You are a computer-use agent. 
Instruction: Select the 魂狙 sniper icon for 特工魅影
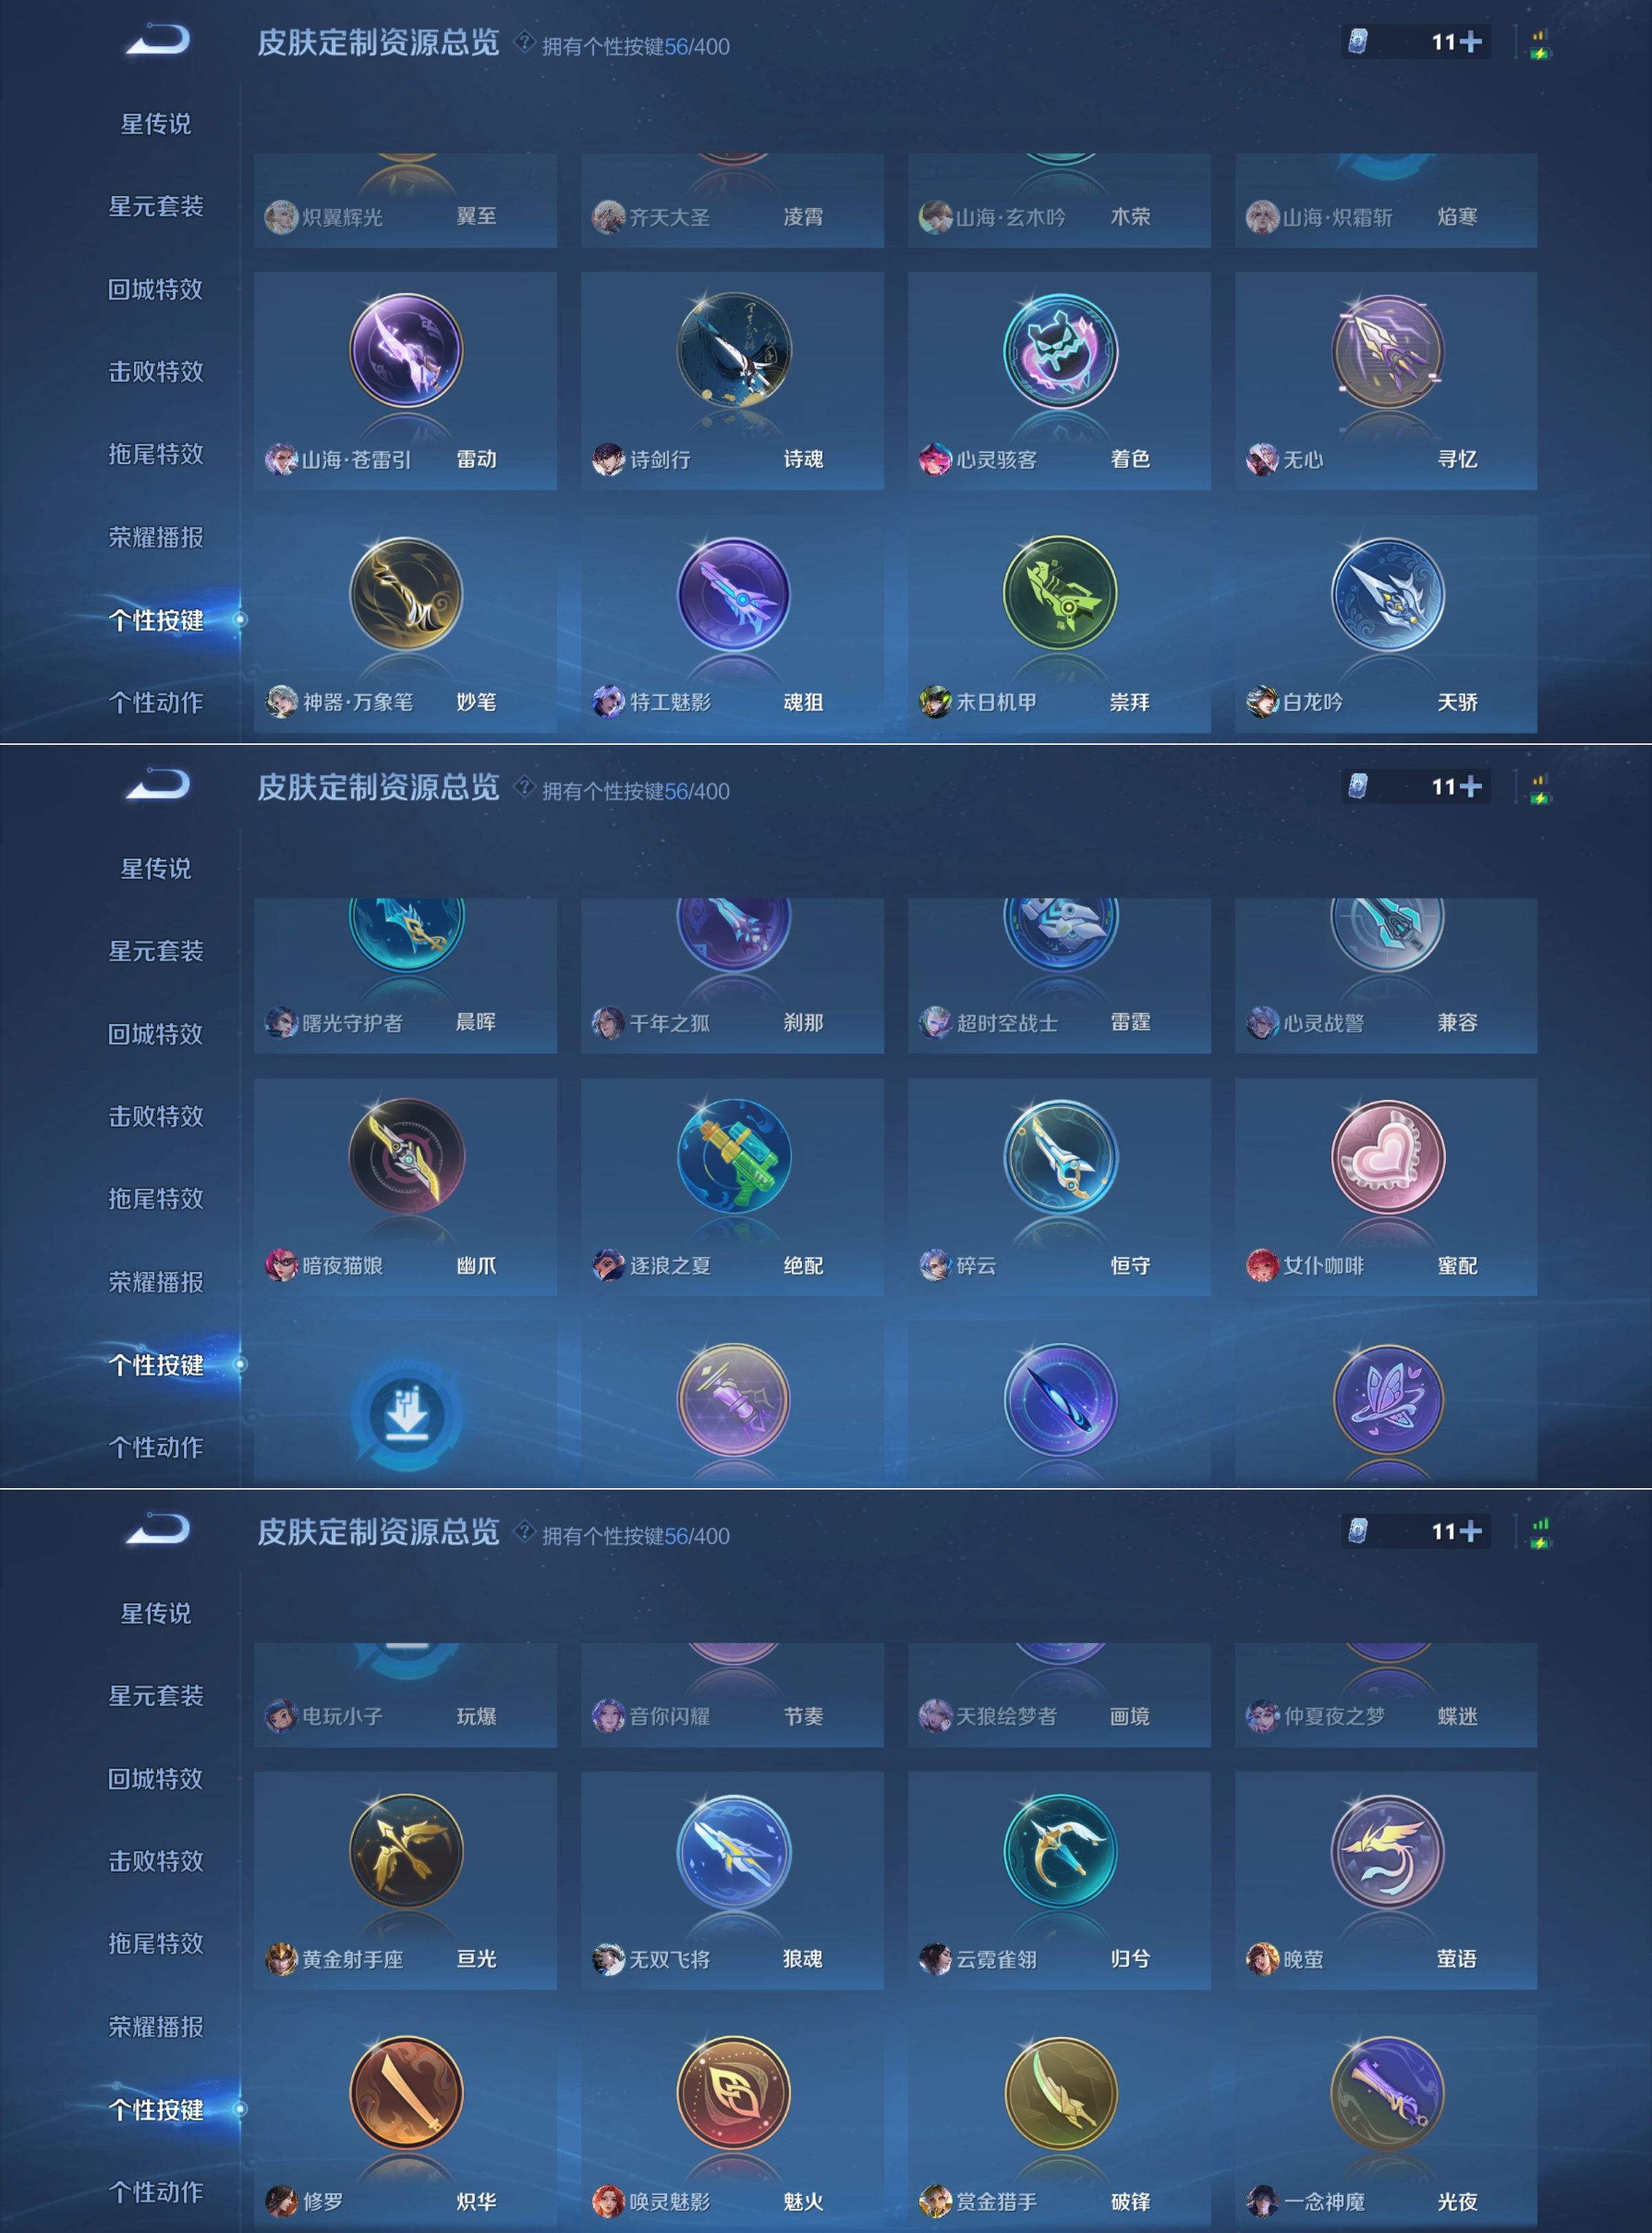point(733,594)
